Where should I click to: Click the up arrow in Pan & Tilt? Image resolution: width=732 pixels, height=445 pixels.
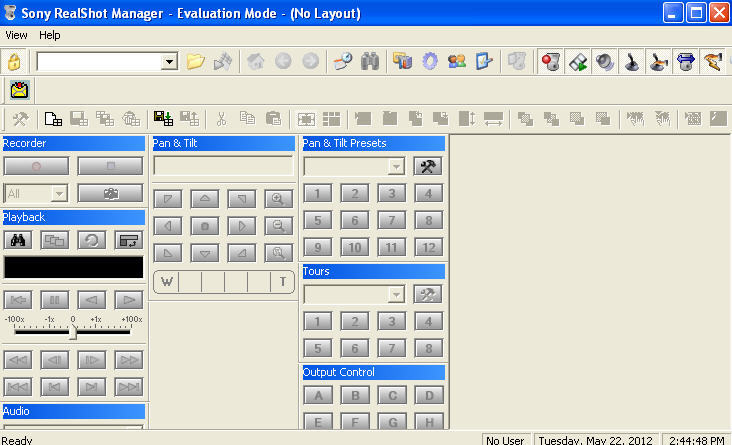point(204,199)
